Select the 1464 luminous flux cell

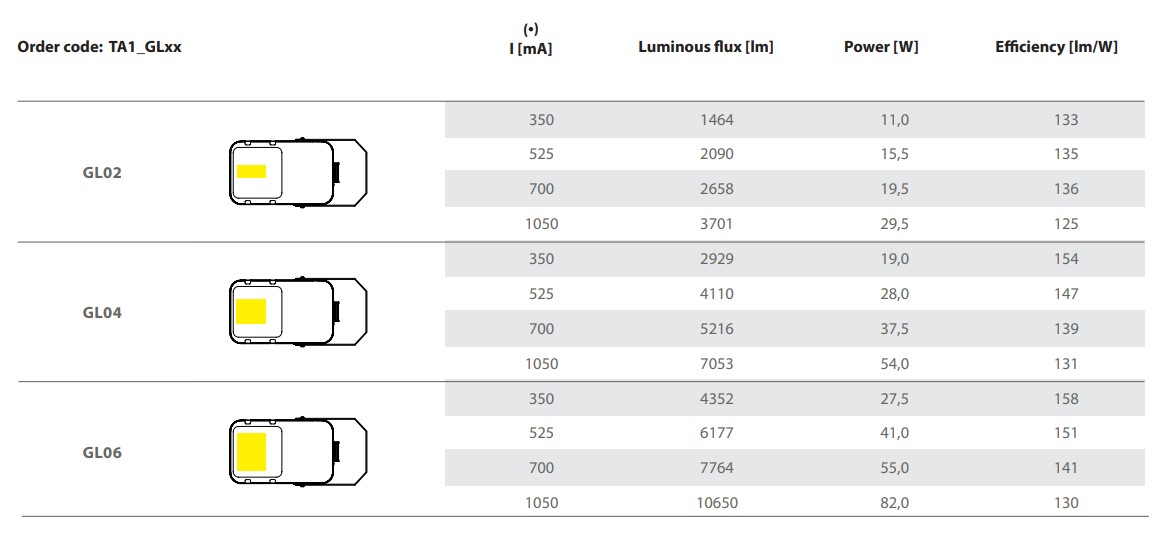coord(717,120)
